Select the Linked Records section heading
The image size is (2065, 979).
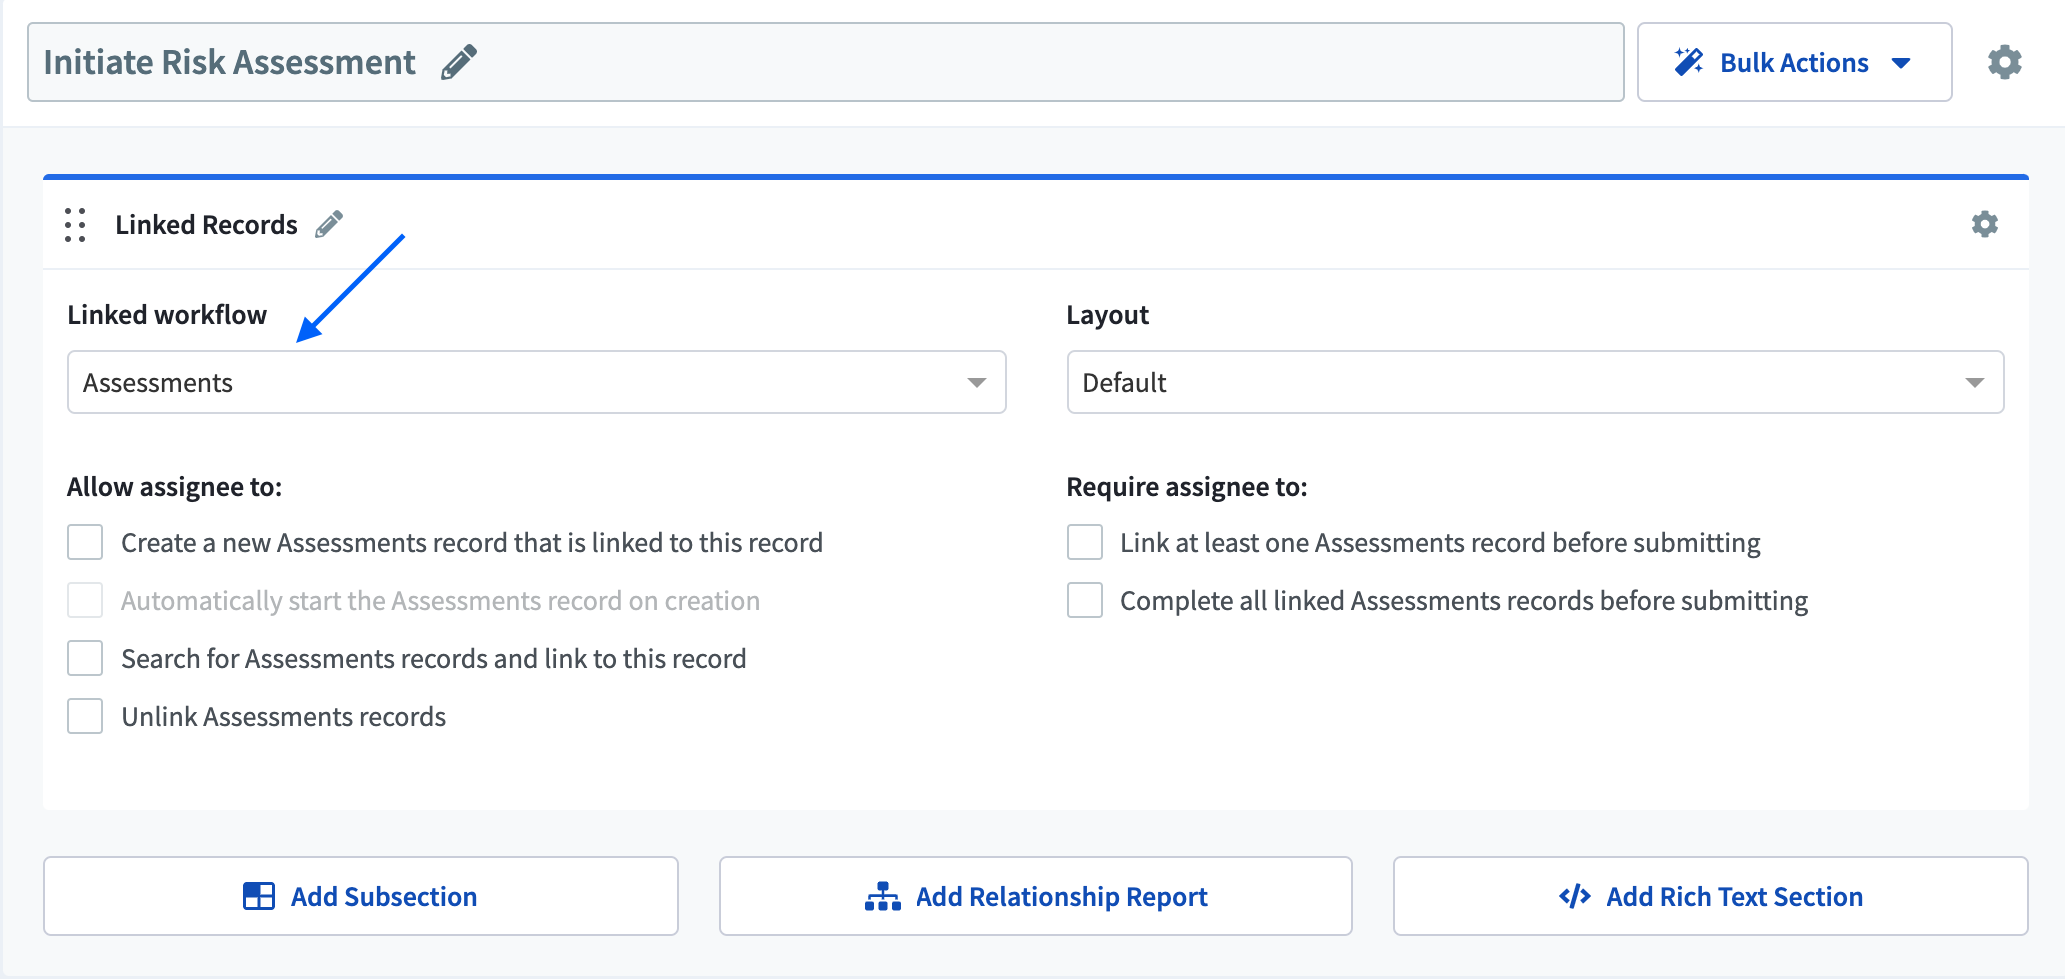click(206, 225)
